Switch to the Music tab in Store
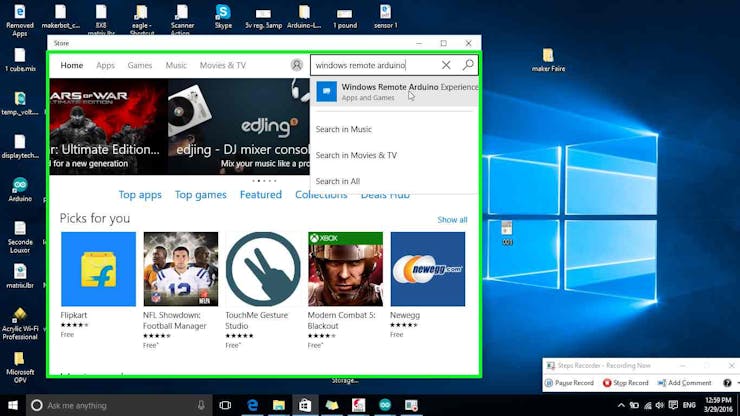The image size is (740, 416). pos(176,65)
